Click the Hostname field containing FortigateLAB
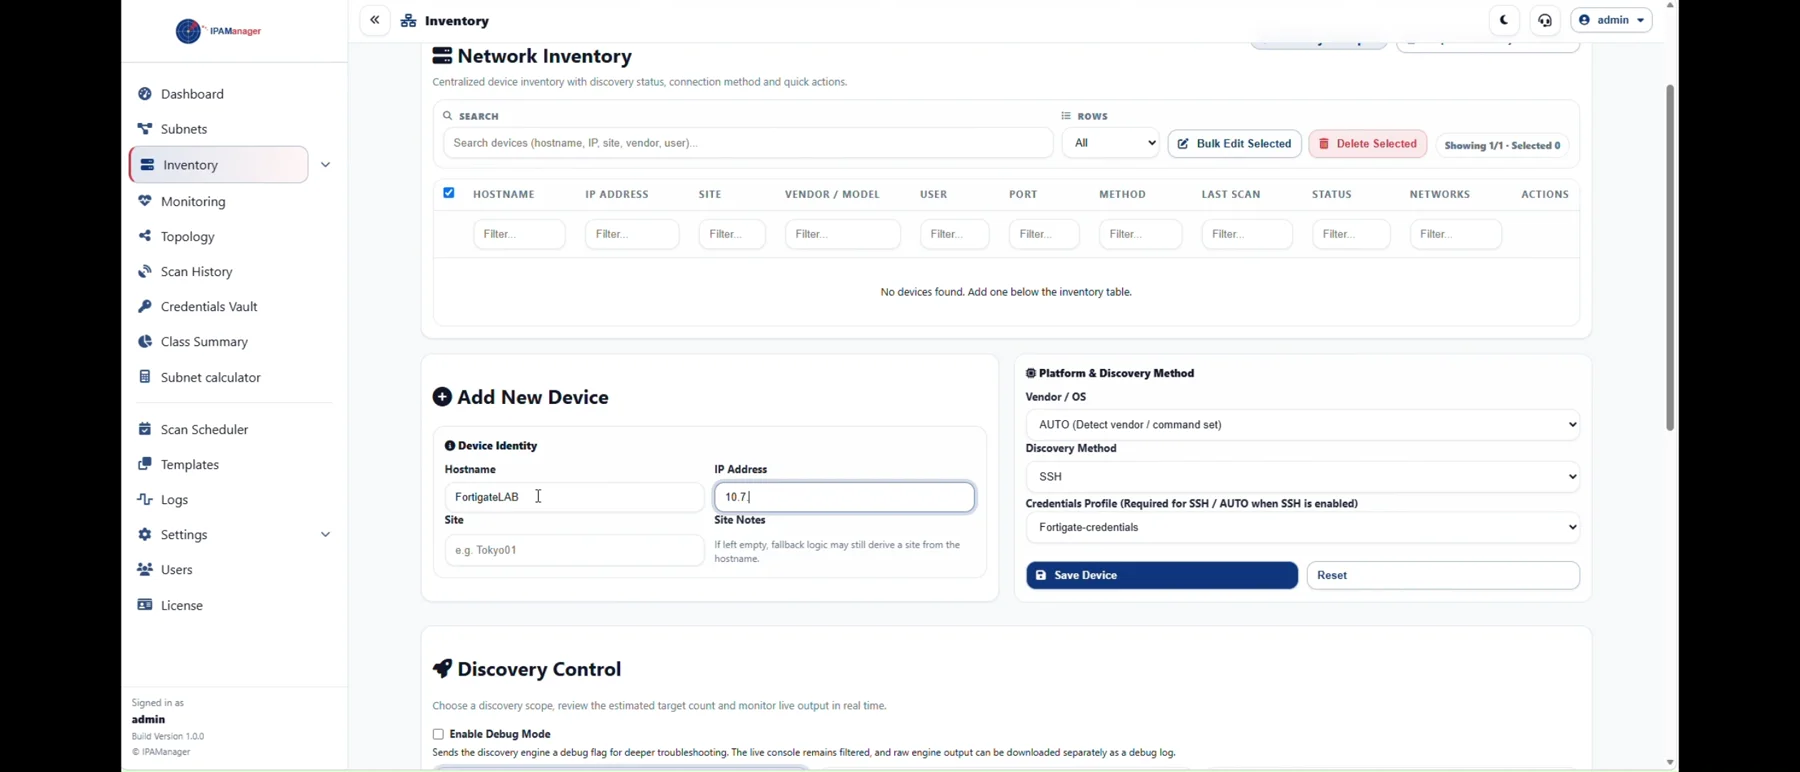Viewport: 1800px width, 772px height. pos(574,497)
